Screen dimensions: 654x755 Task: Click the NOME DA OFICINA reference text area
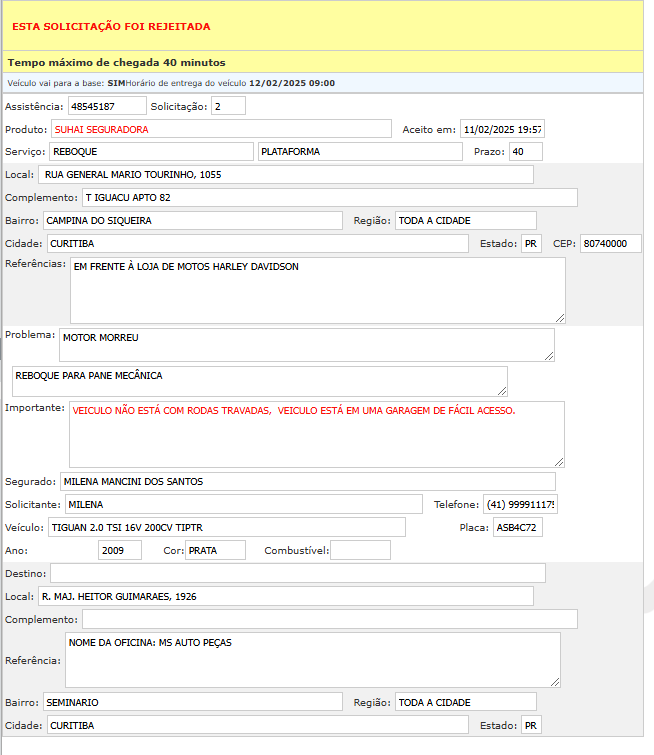pyautogui.click(x=312, y=660)
